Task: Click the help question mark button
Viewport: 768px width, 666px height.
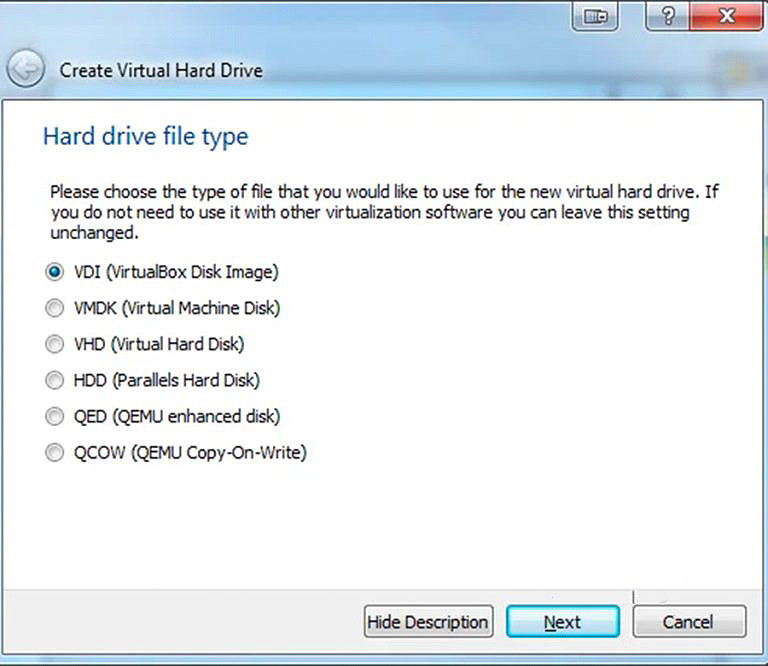Action: (668, 16)
